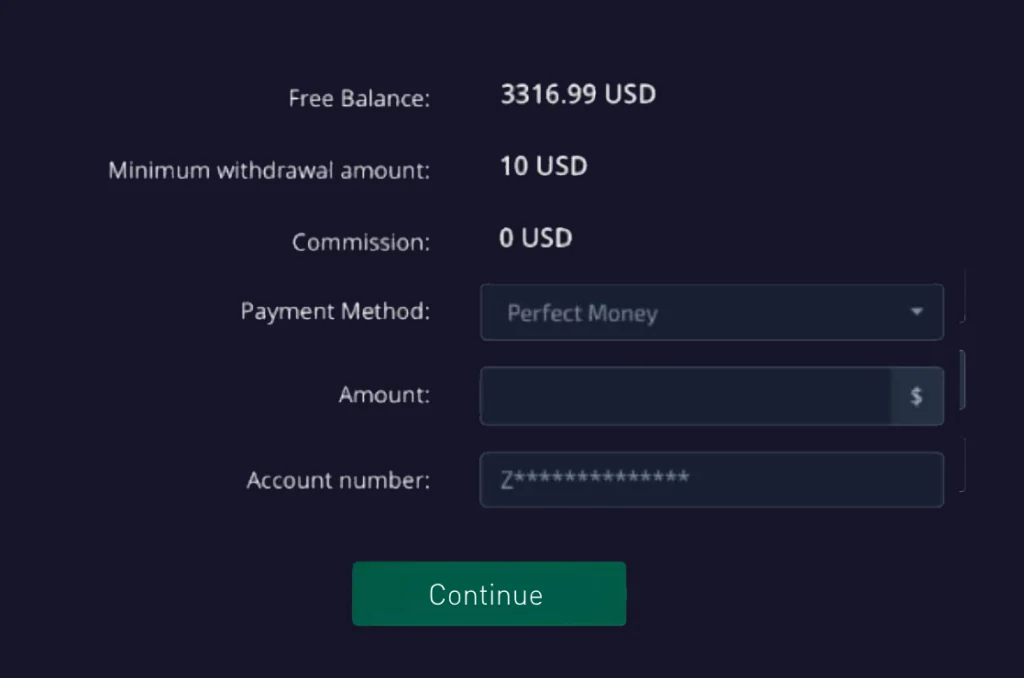The width and height of the screenshot is (1024, 678).
Task: Focus the Account number input box
Action: (x=712, y=479)
